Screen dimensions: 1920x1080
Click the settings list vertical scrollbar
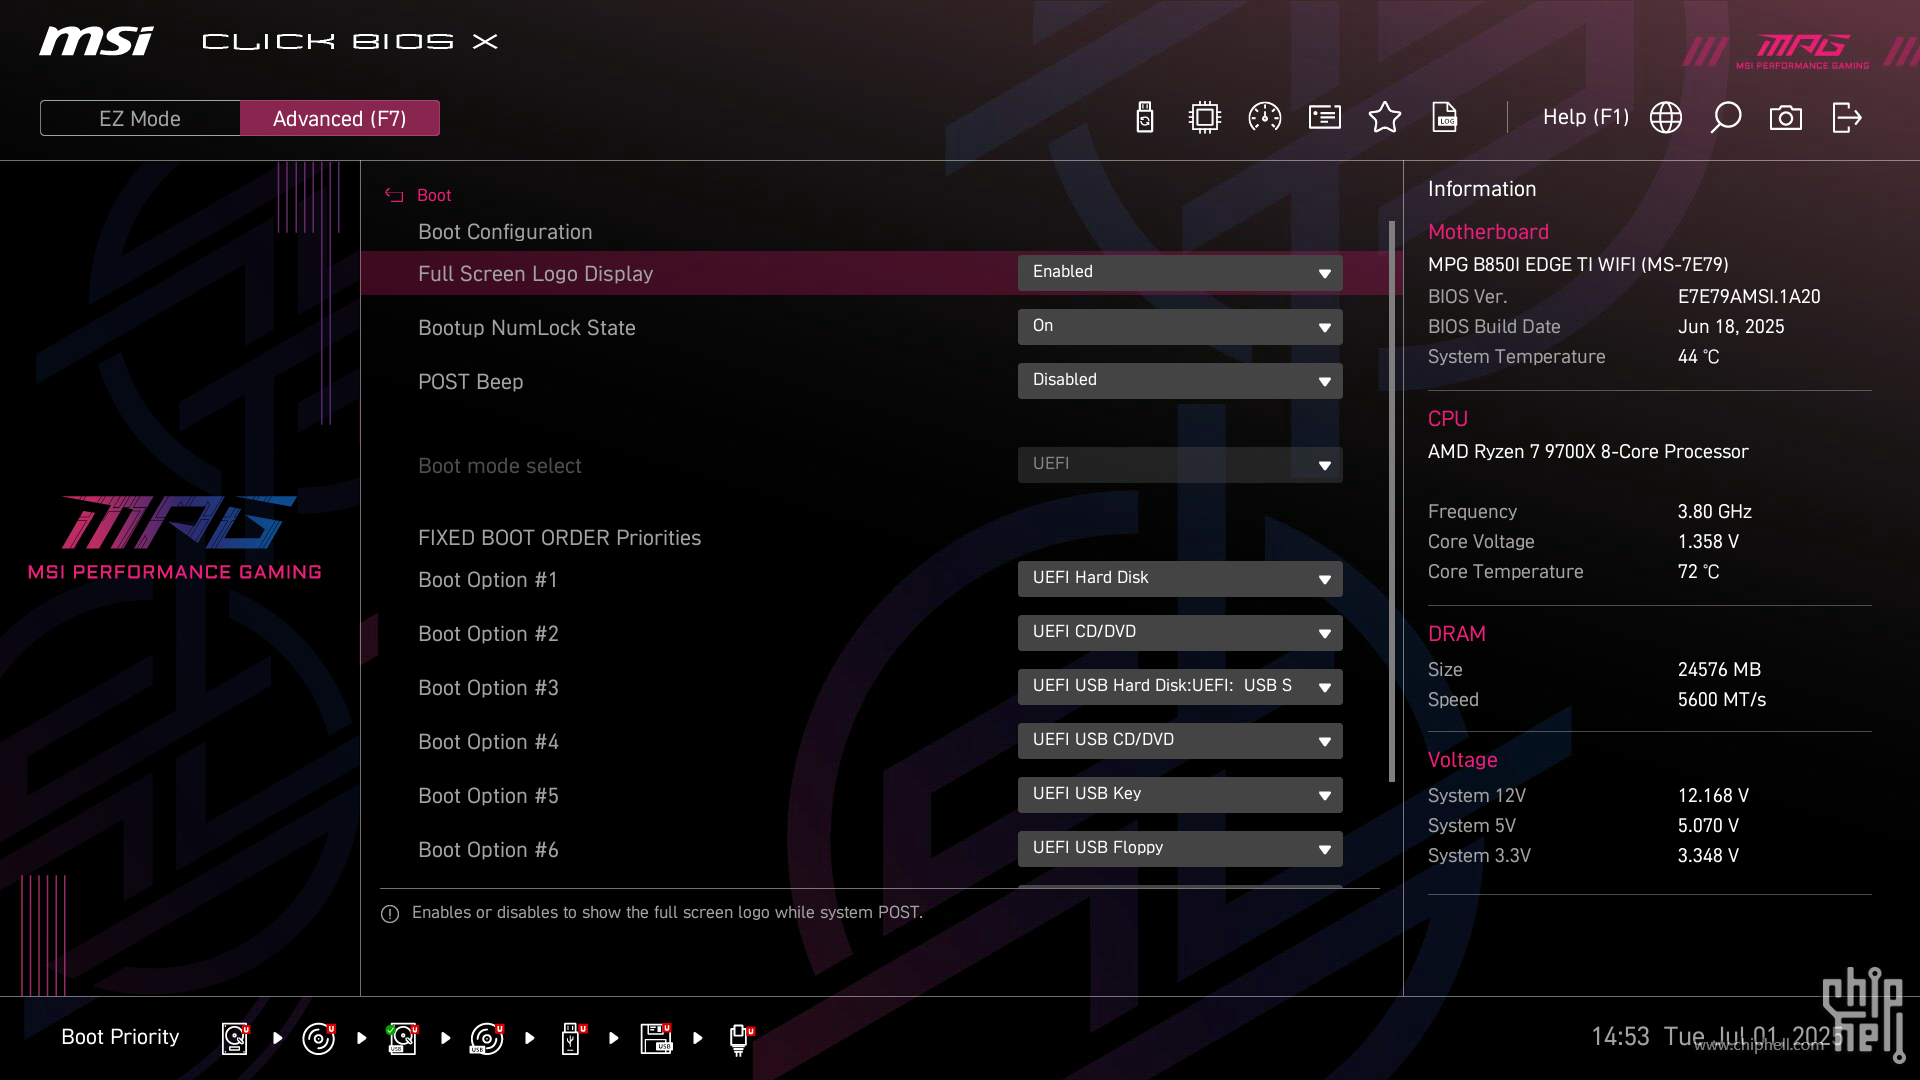1391,501
